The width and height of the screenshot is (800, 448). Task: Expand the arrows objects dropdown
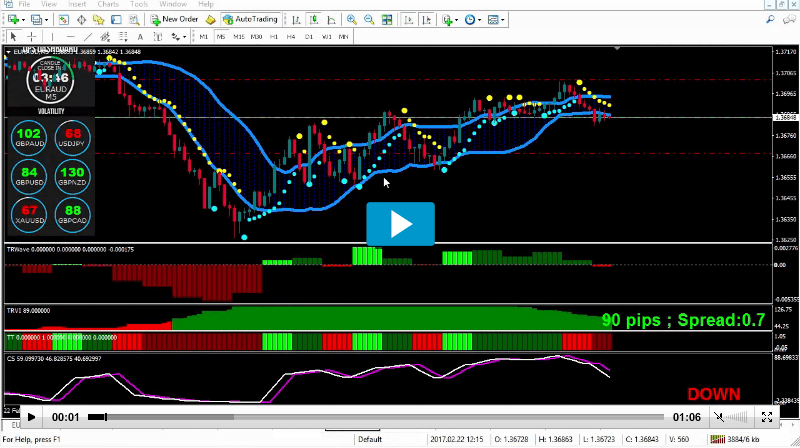pos(184,37)
